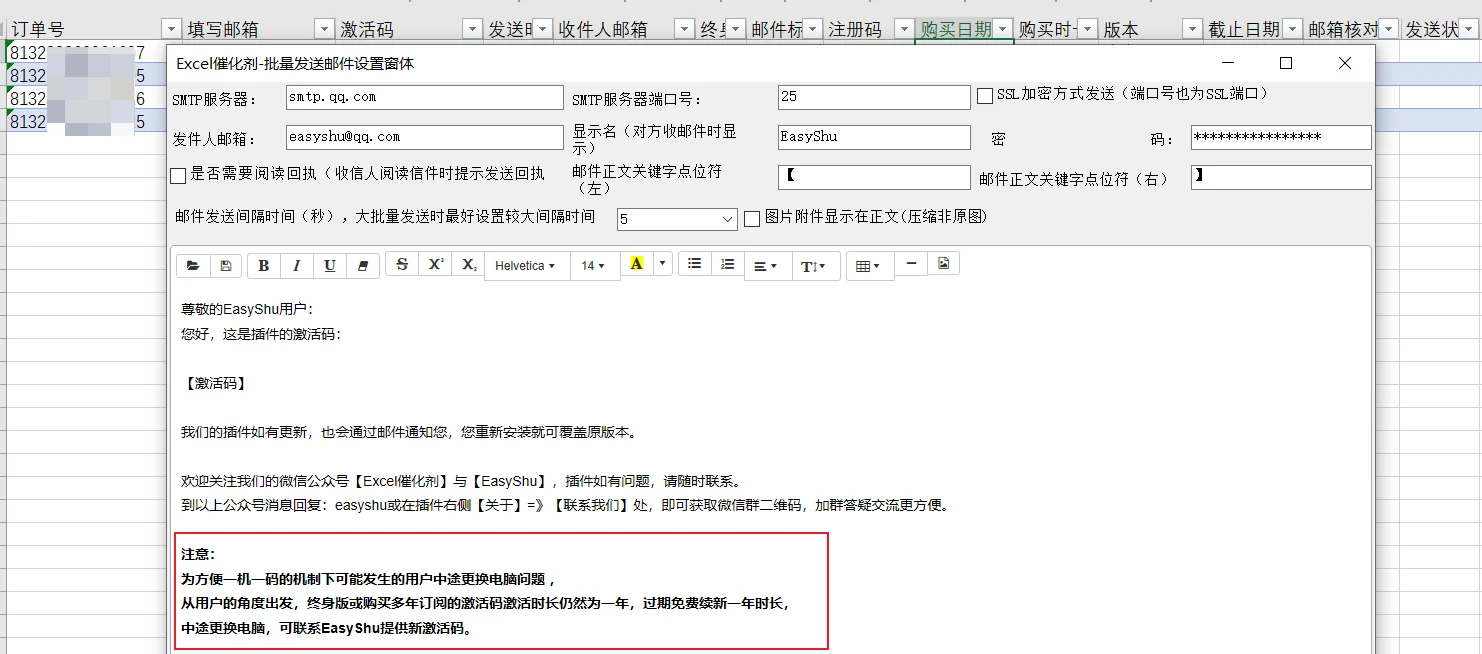Click the right keyword placeholder field
1482x654 pixels.
(x=1281, y=177)
